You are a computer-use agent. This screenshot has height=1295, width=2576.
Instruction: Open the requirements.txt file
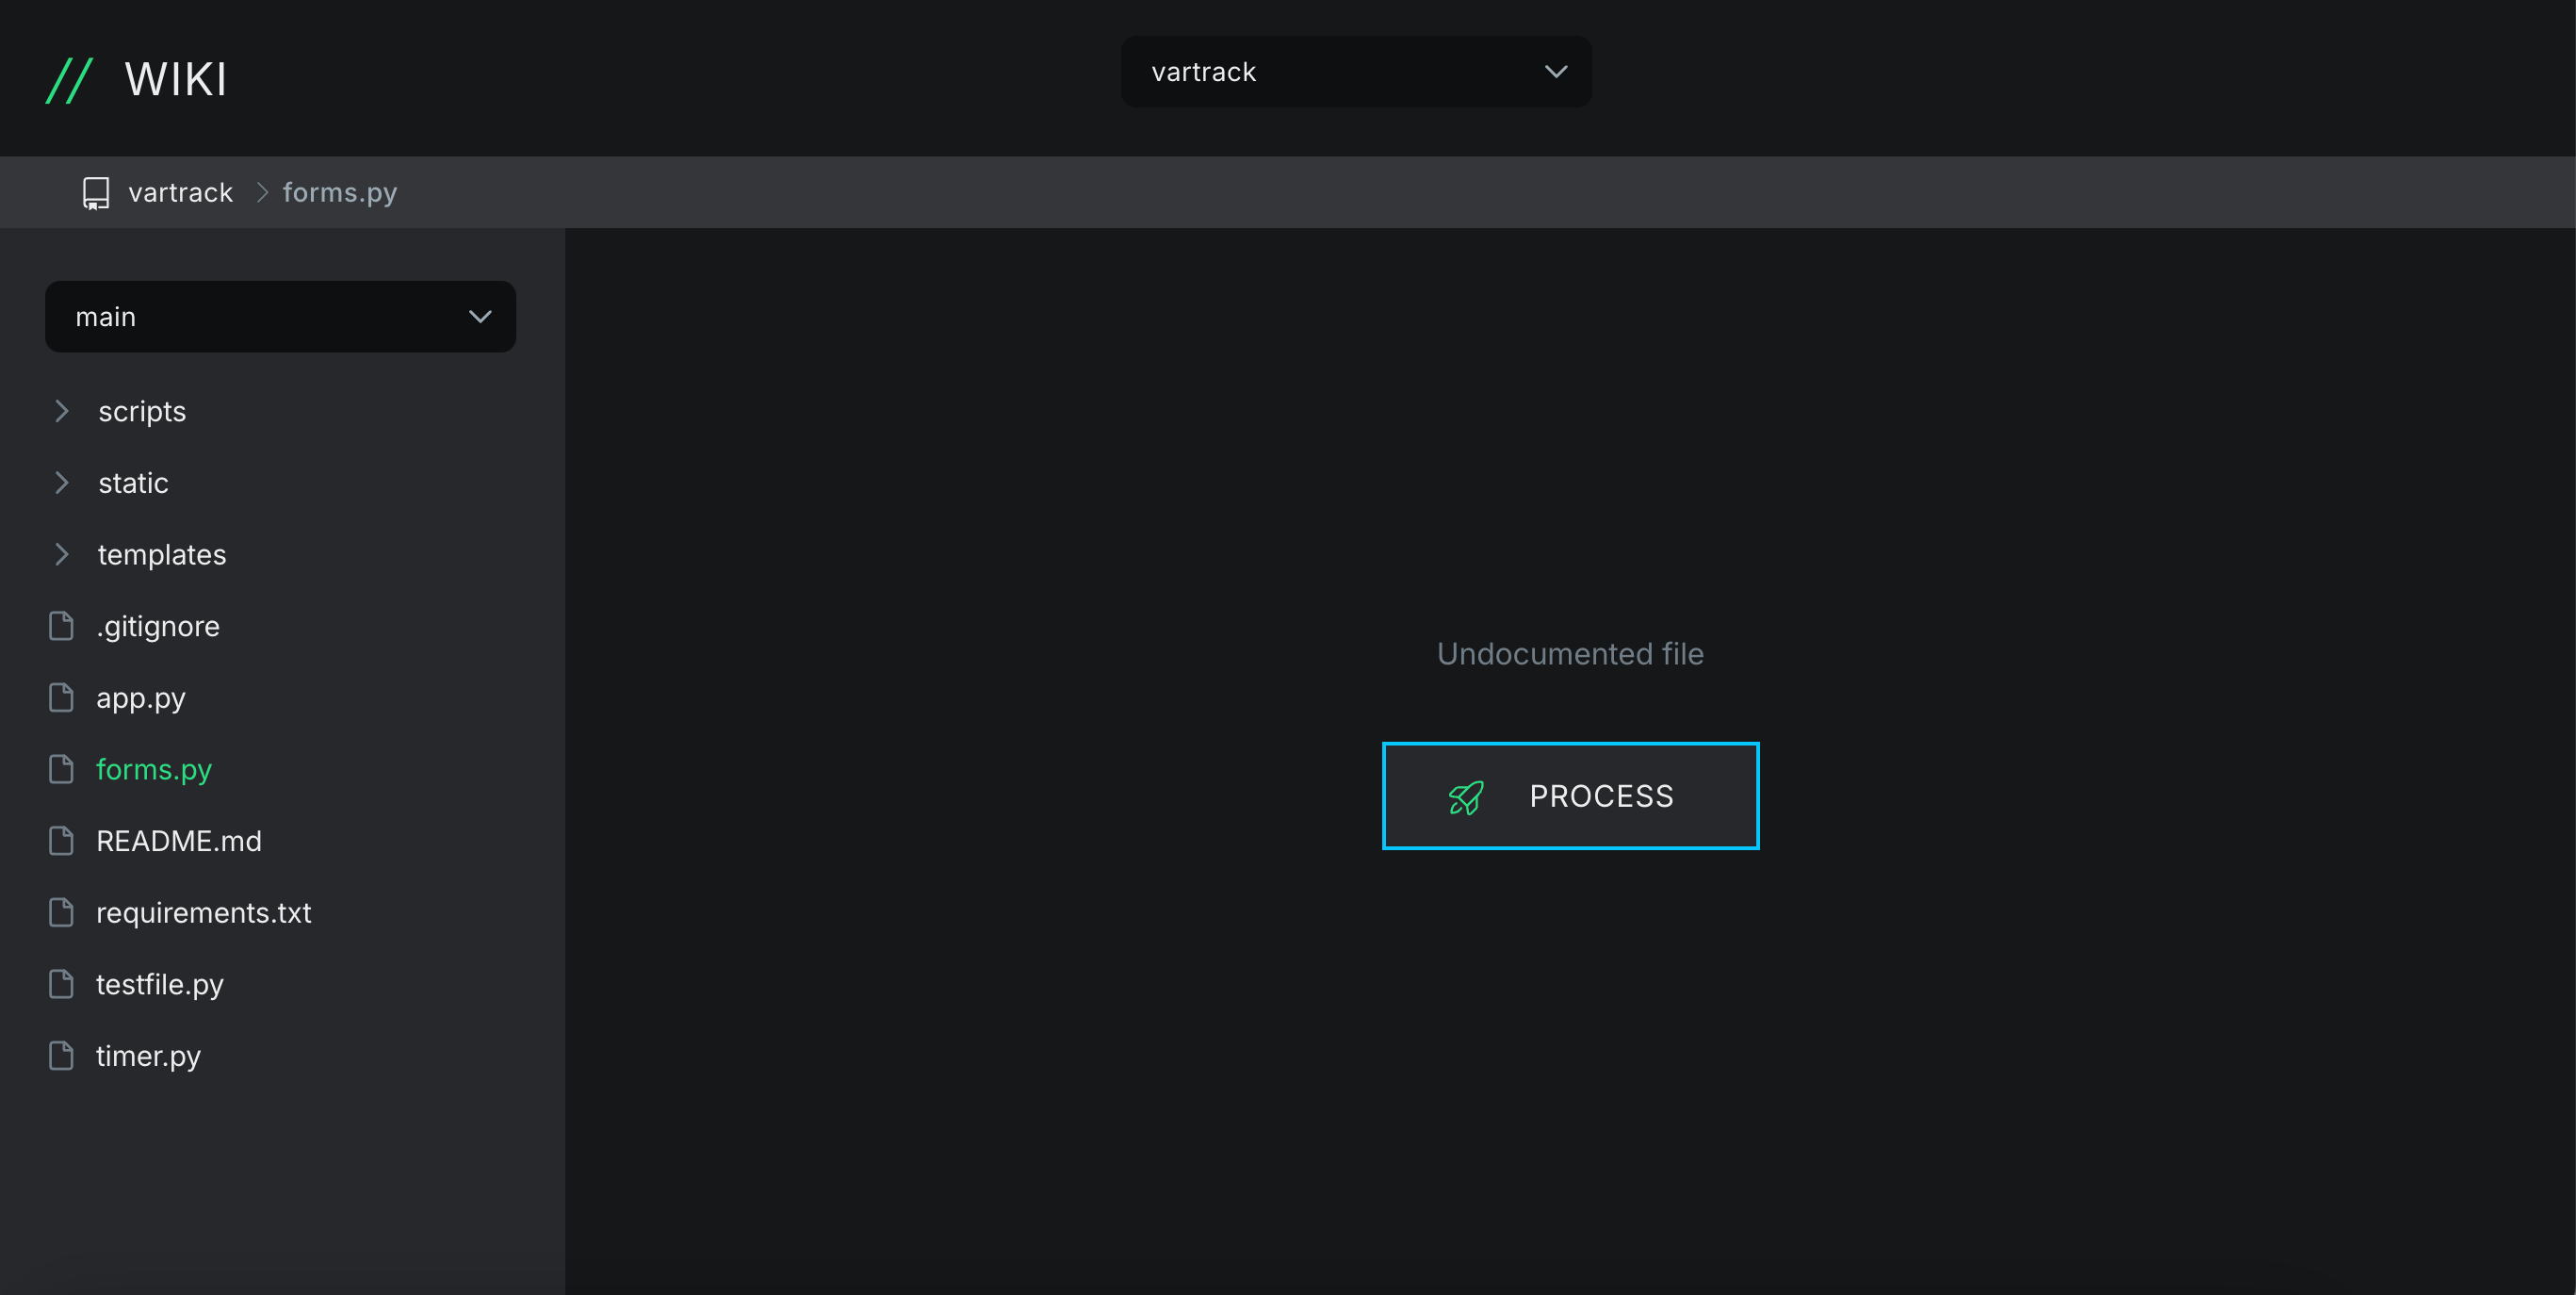pyautogui.click(x=204, y=913)
